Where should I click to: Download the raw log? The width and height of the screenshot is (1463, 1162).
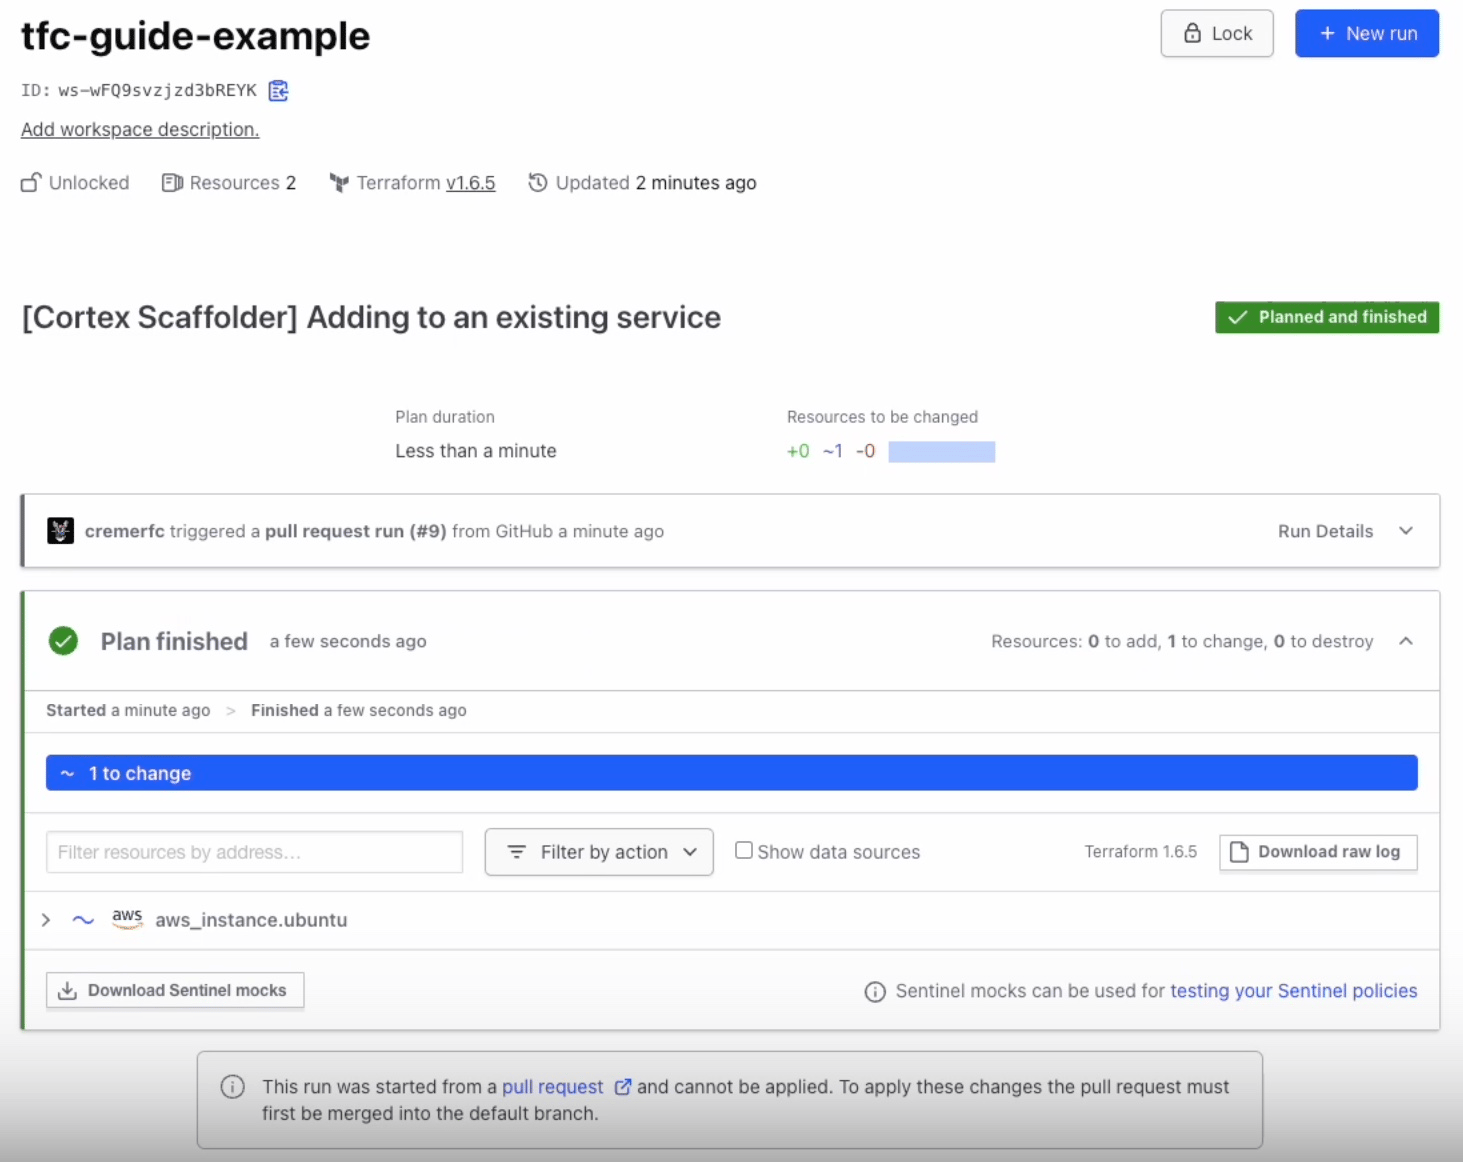tap(1318, 852)
